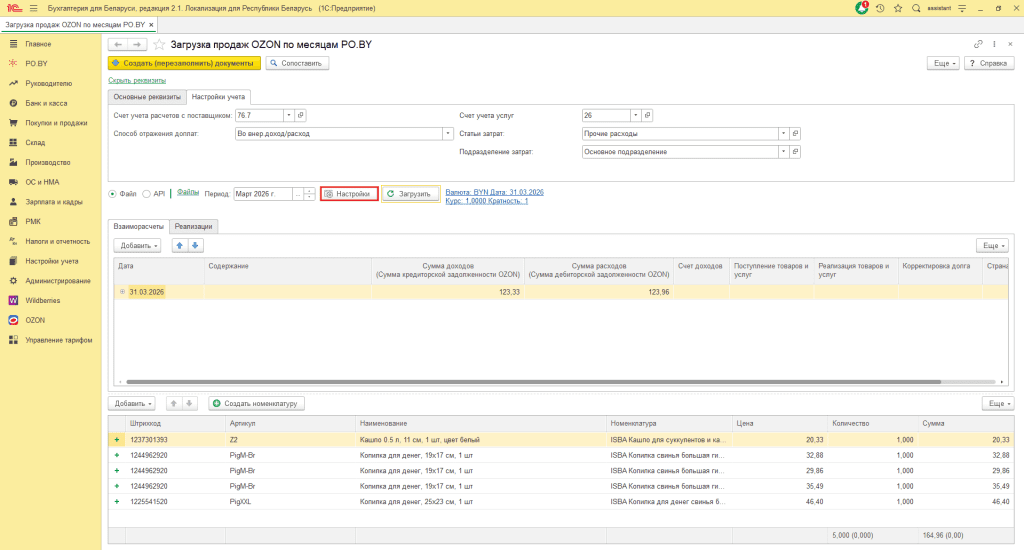Open form options vertical dots icon
The image size is (1024, 550).
(x=995, y=44)
